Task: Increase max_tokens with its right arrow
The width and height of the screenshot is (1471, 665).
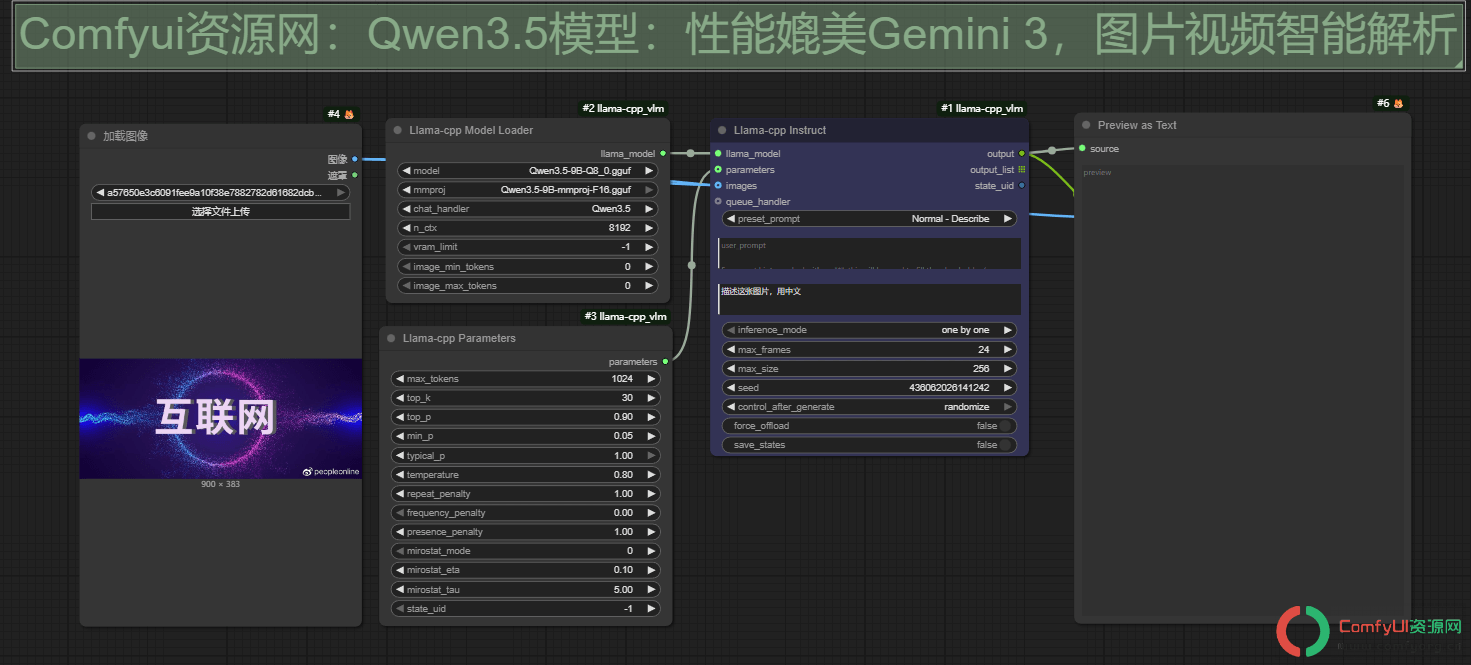Action: pos(652,379)
